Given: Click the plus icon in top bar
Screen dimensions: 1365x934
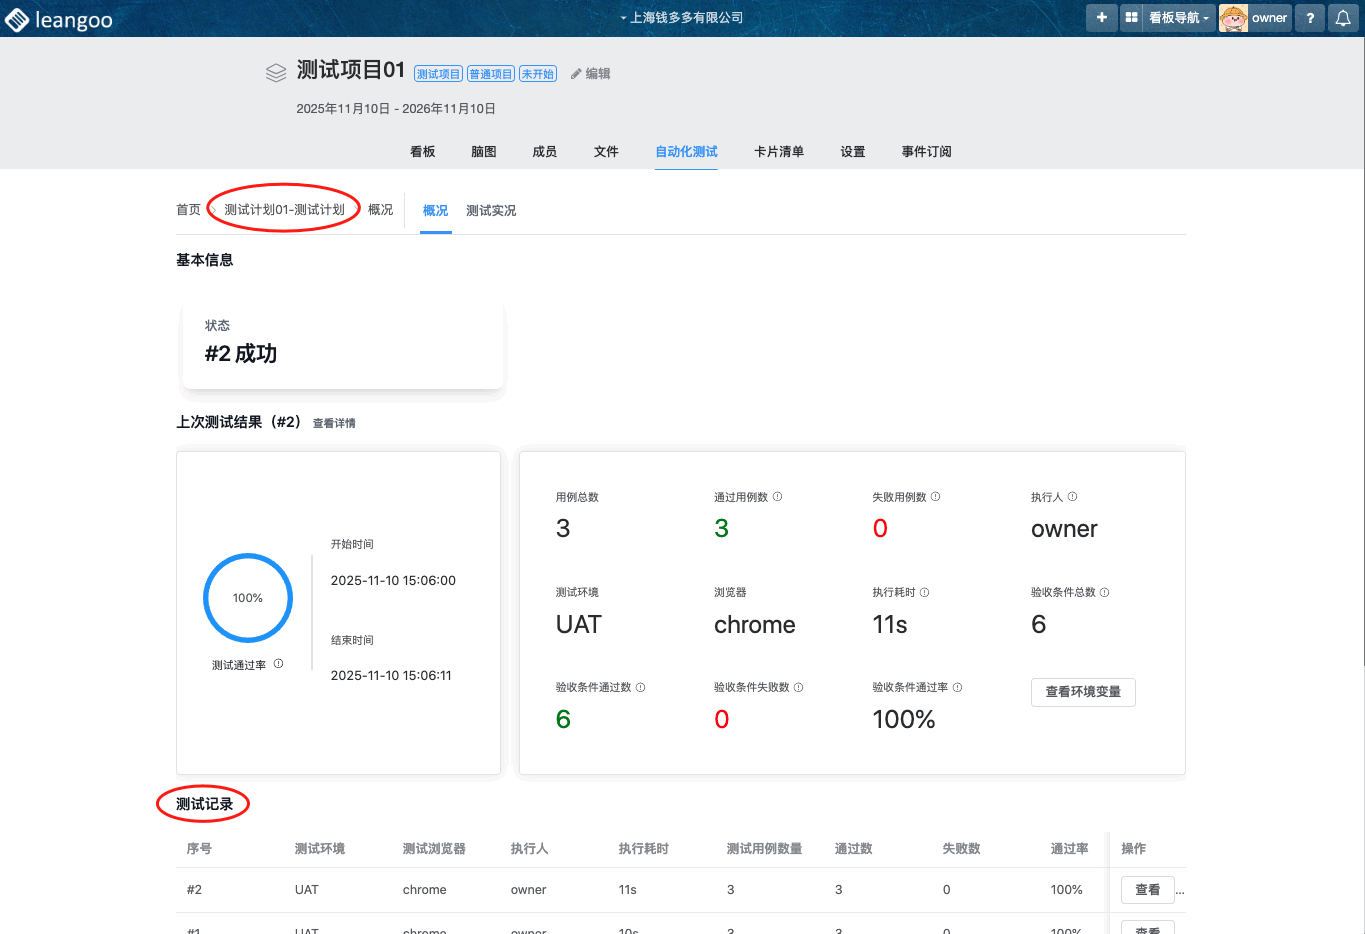Looking at the screenshot, I should [x=1101, y=18].
